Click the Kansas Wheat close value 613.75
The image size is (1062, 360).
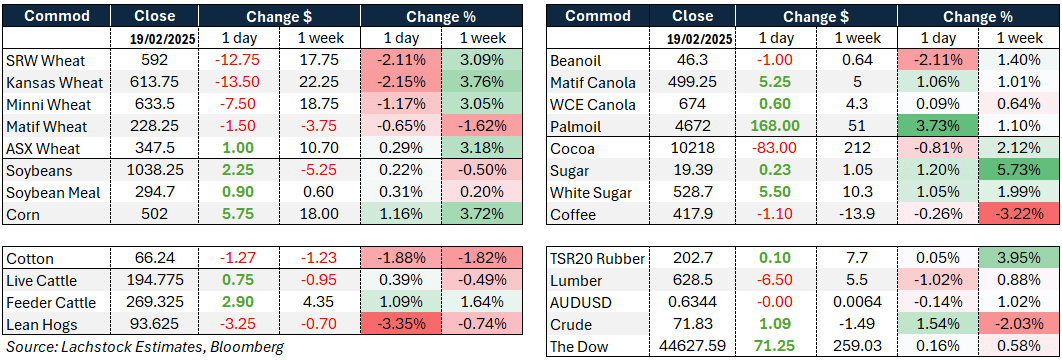(154, 83)
